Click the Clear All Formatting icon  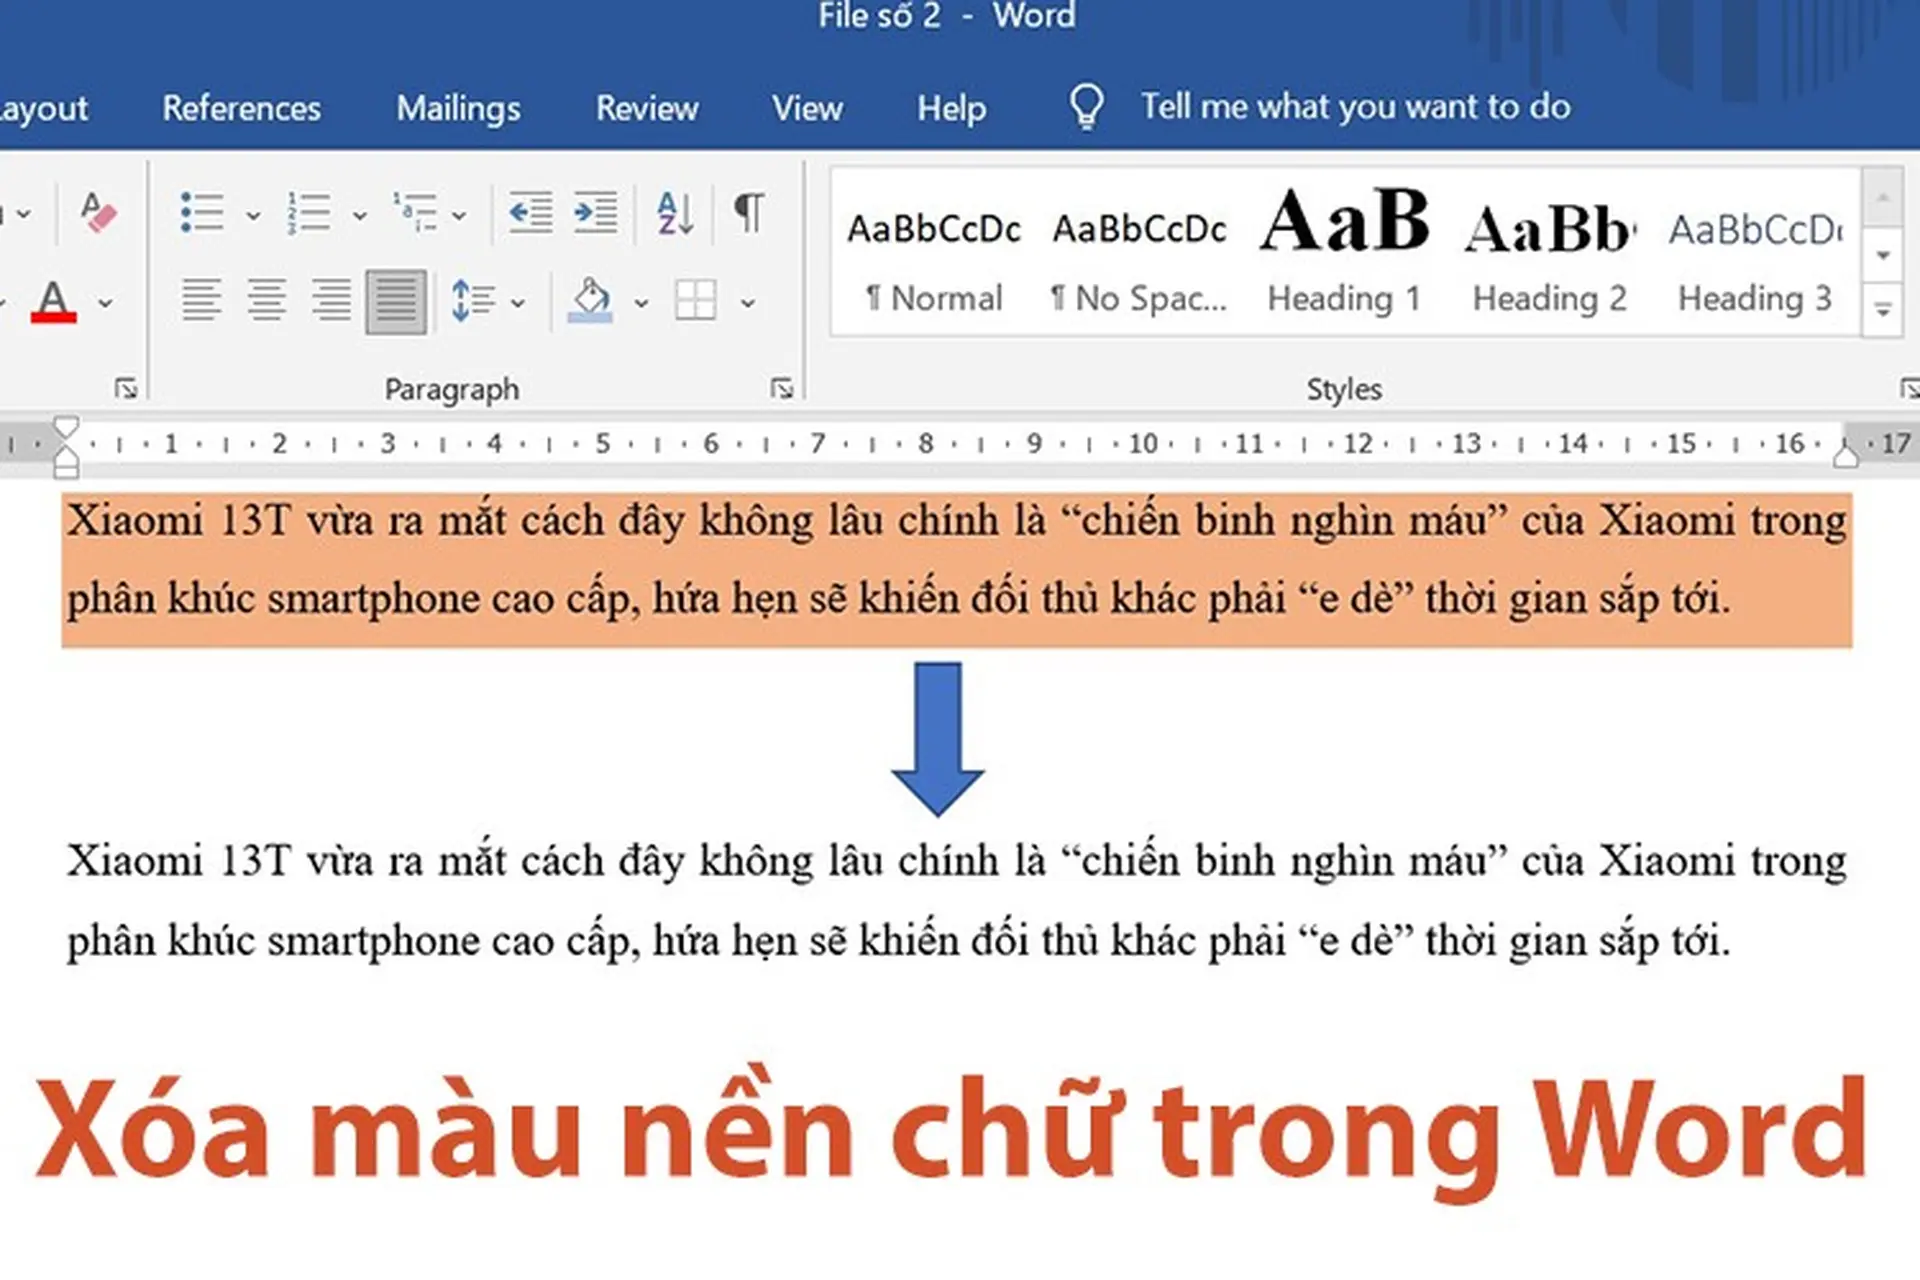click(x=99, y=212)
